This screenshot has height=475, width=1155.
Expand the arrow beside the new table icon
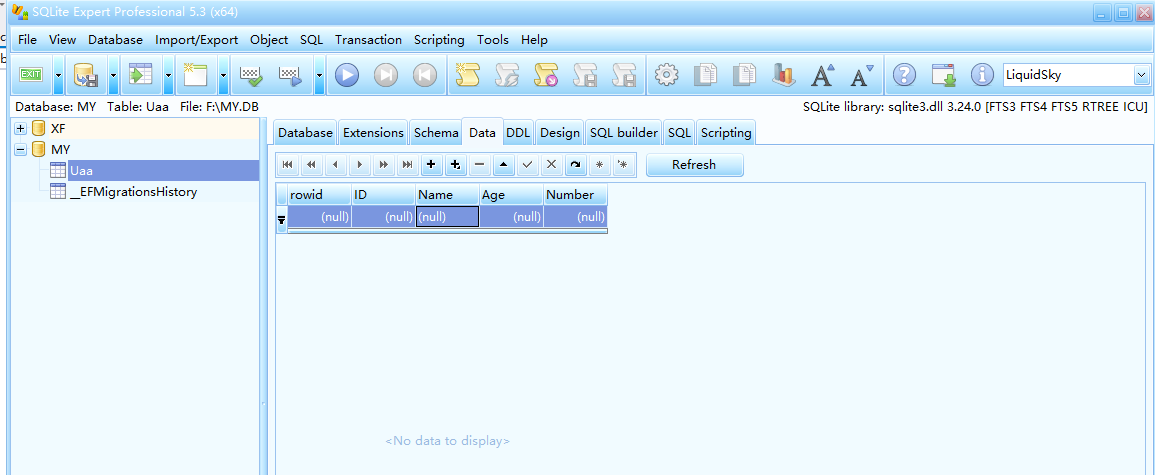224,74
